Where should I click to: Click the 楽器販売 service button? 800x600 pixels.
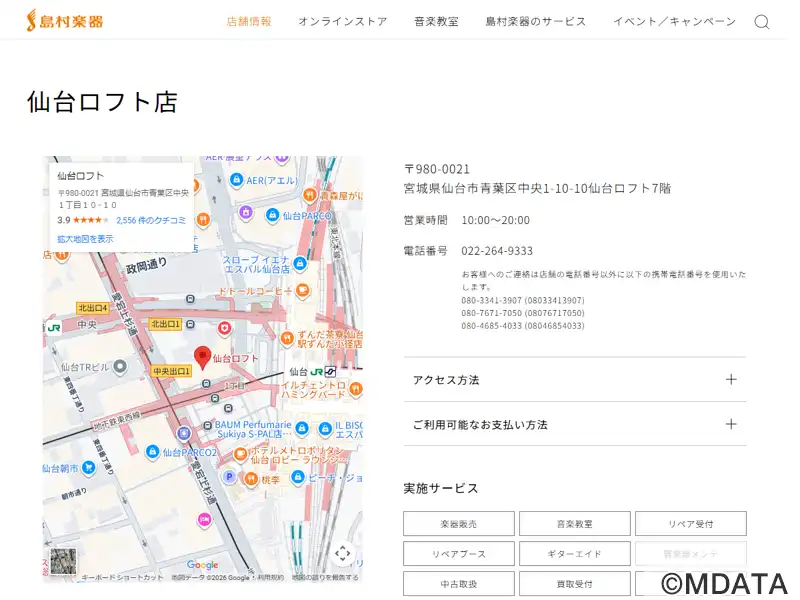coord(459,524)
